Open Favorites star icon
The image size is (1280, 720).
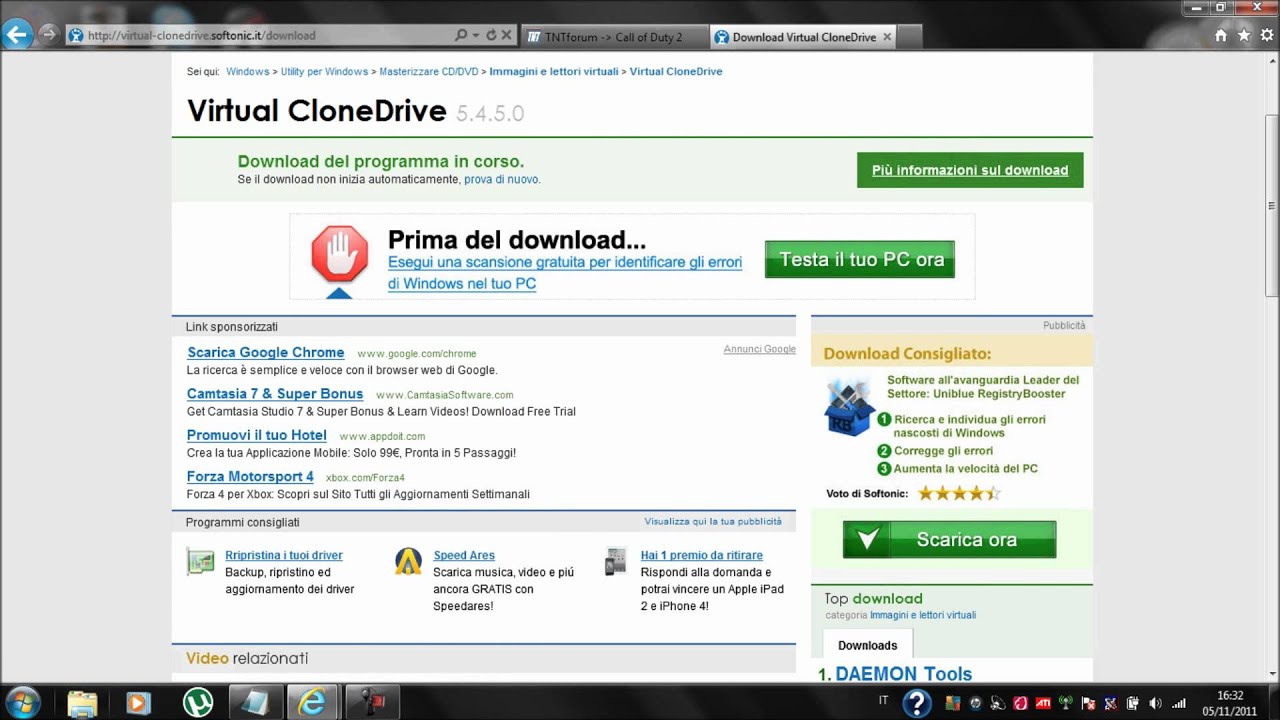(x=1244, y=35)
